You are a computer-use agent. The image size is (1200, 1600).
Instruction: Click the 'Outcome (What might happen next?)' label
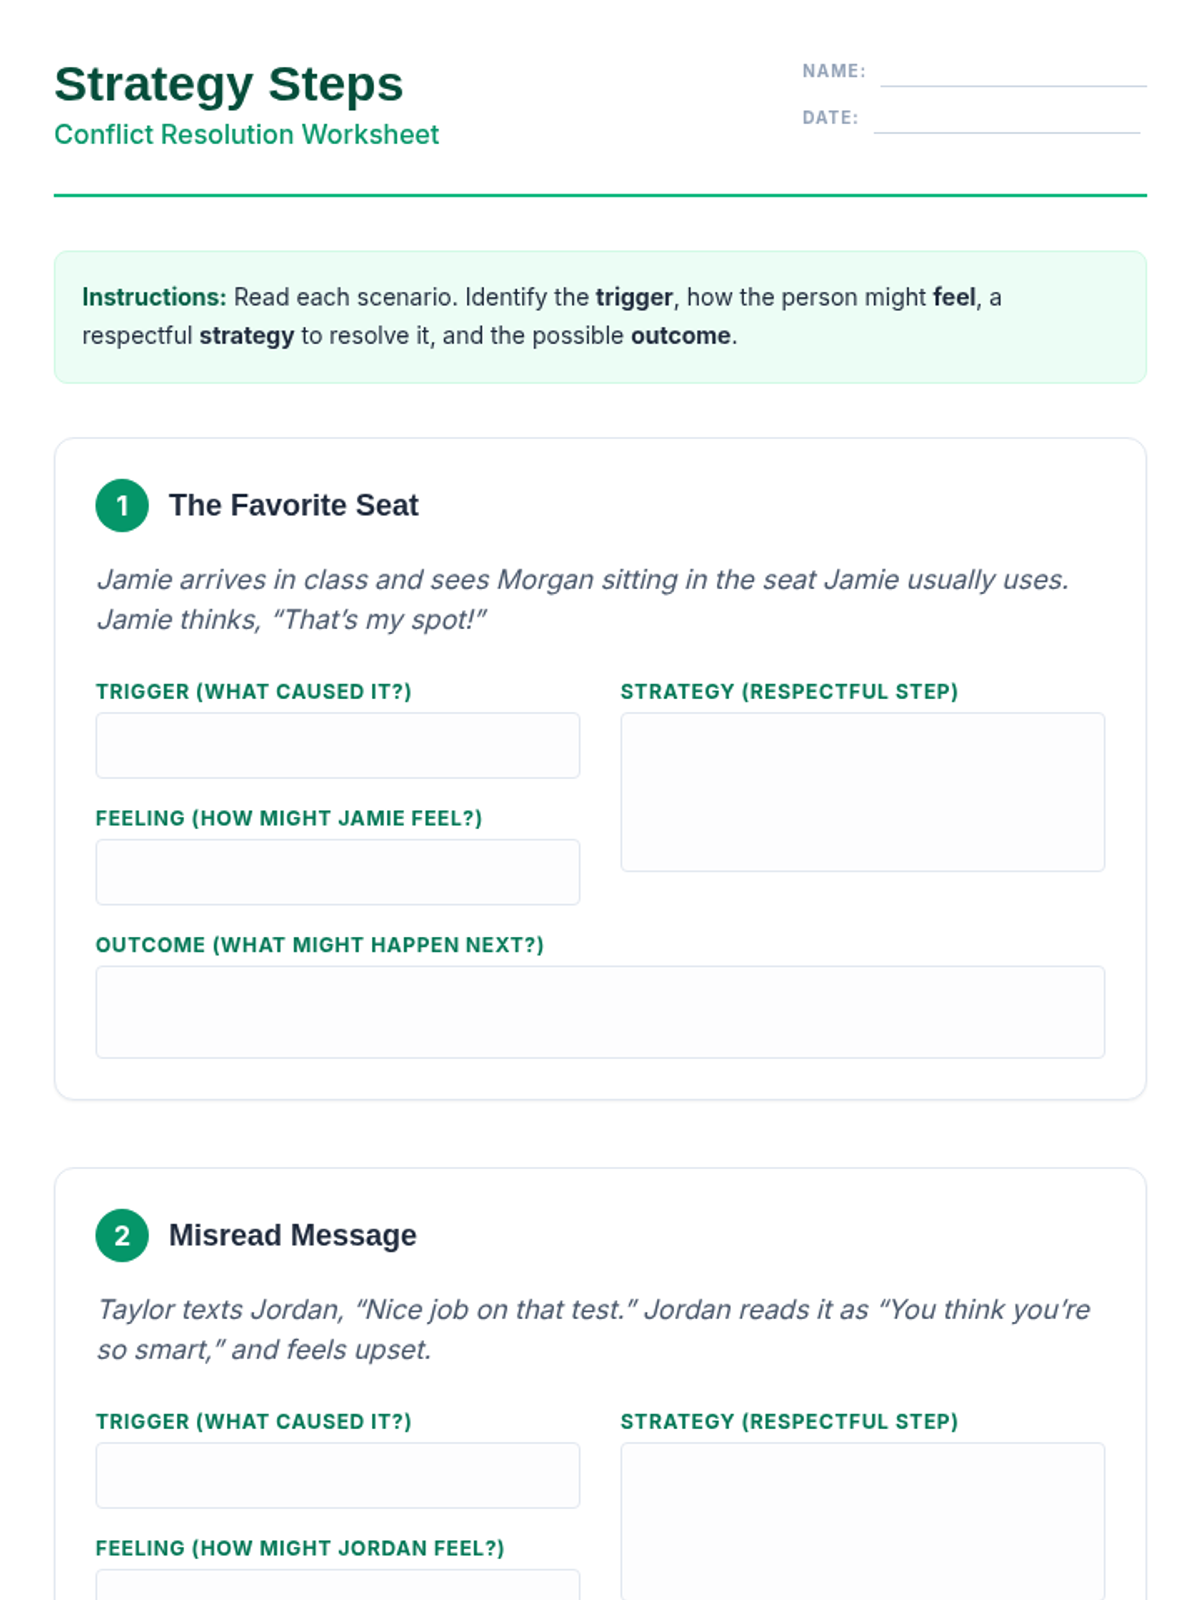tap(320, 945)
